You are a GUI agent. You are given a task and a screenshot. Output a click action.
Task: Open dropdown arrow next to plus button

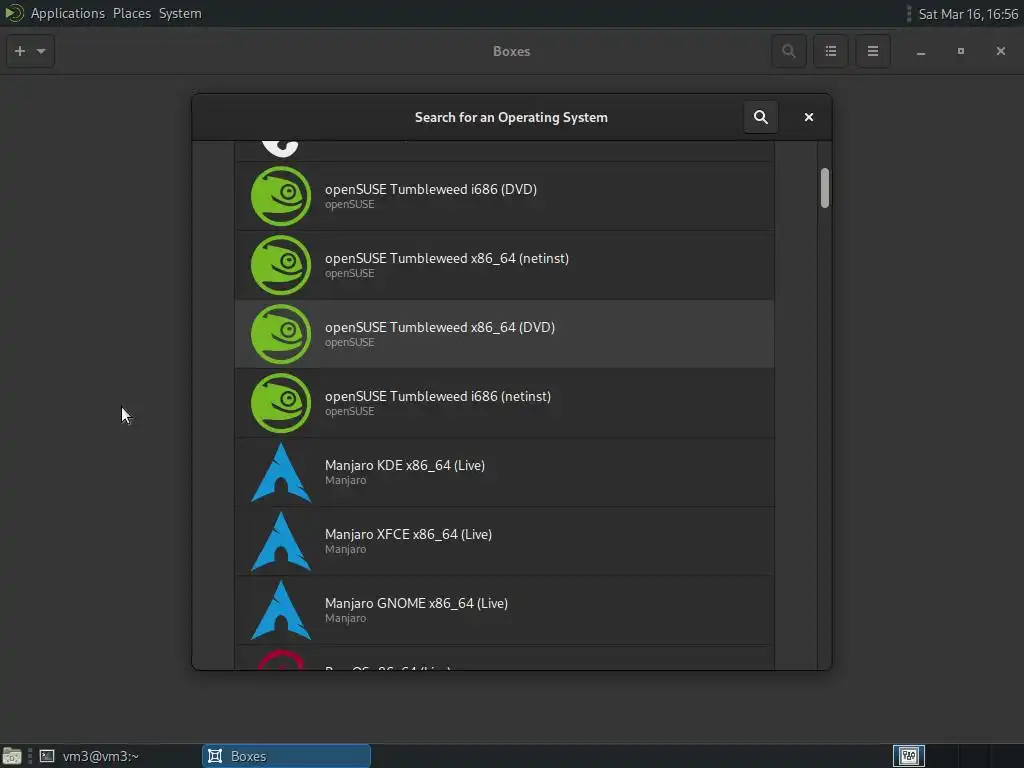click(x=41, y=51)
